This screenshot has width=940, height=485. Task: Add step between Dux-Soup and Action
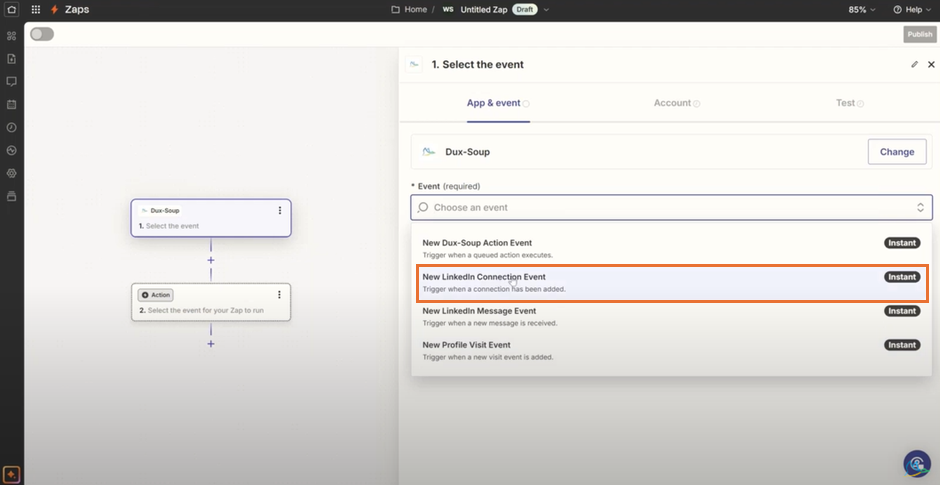click(211, 260)
